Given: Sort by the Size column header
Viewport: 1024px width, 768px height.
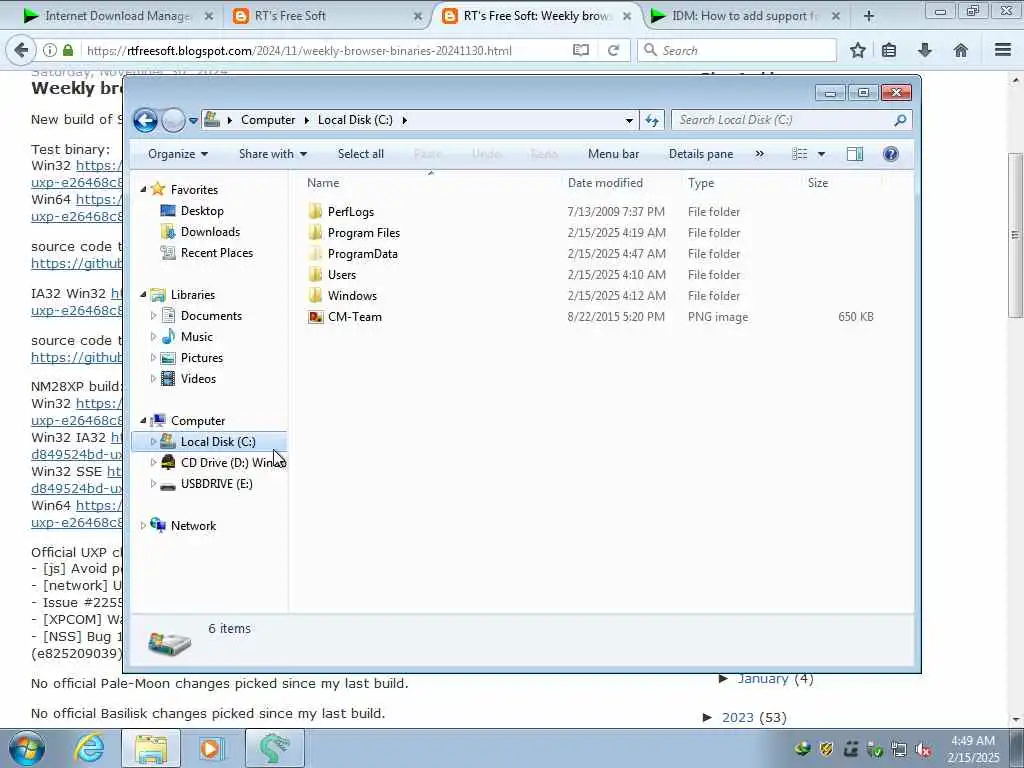Looking at the screenshot, I should tap(841, 183).
